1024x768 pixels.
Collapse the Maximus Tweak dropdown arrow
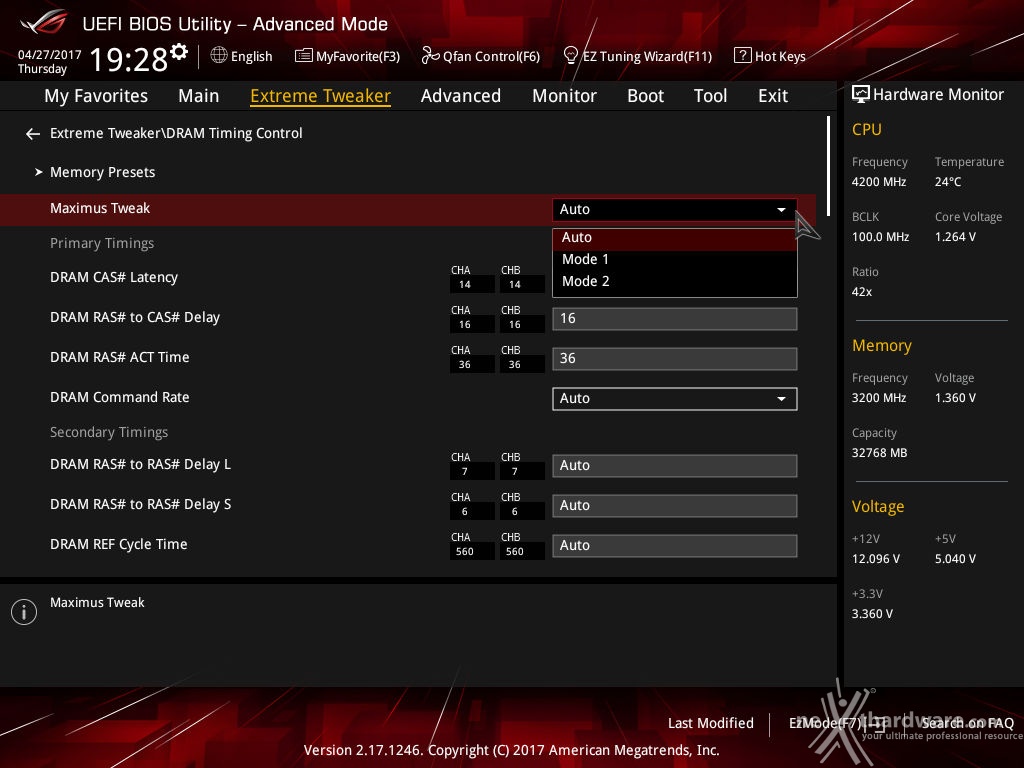781,210
